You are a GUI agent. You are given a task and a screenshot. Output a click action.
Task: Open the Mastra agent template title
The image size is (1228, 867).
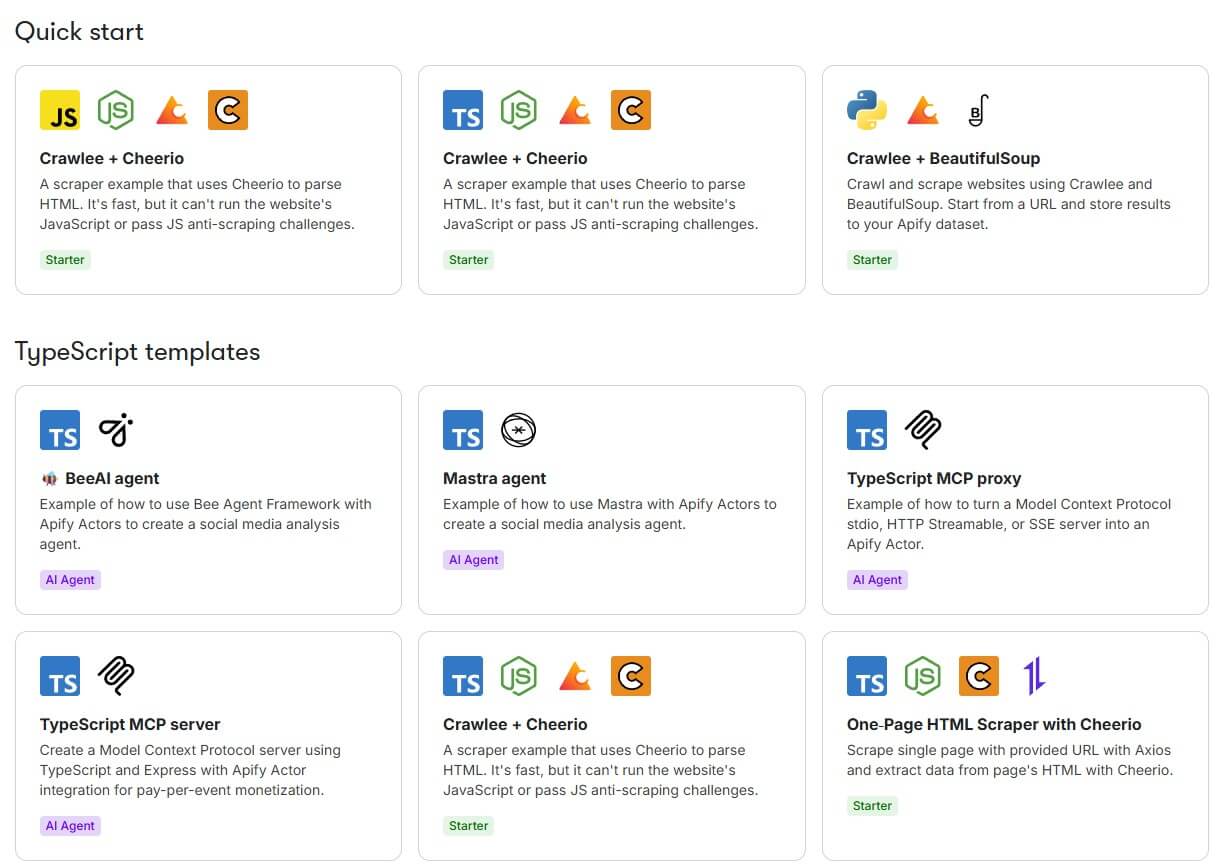click(x=495, y=478)
